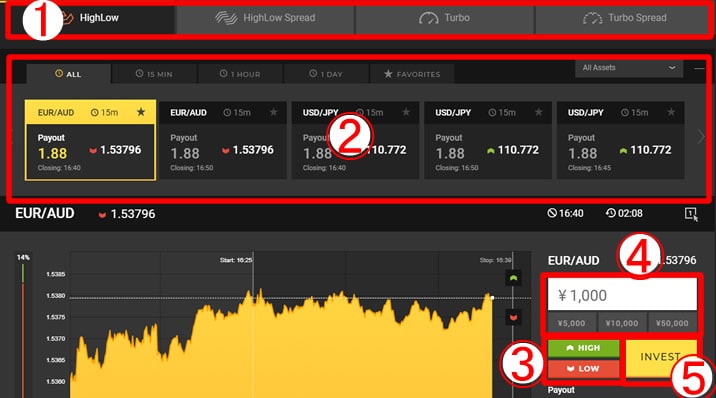The width and height of the screenshot is (716, 398).
Task: Set the amount with ¥10,000 button
Action: coord(622,323)
